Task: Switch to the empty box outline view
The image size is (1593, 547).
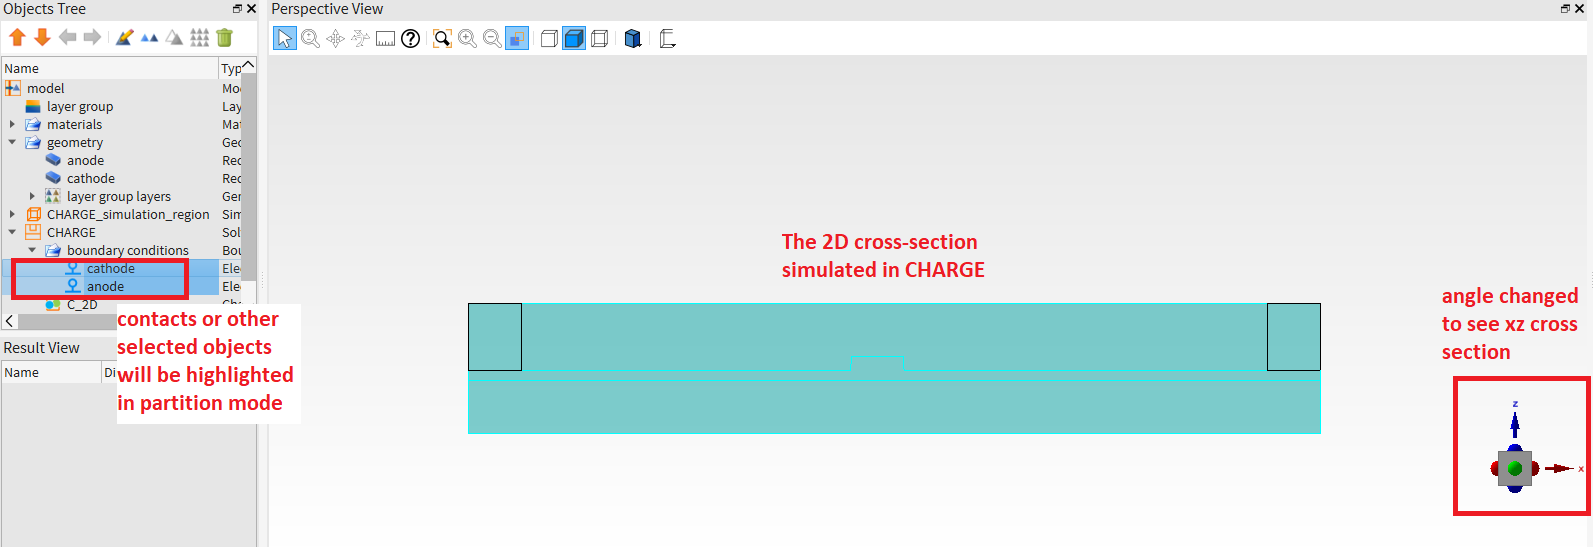Action: [549, 38]
